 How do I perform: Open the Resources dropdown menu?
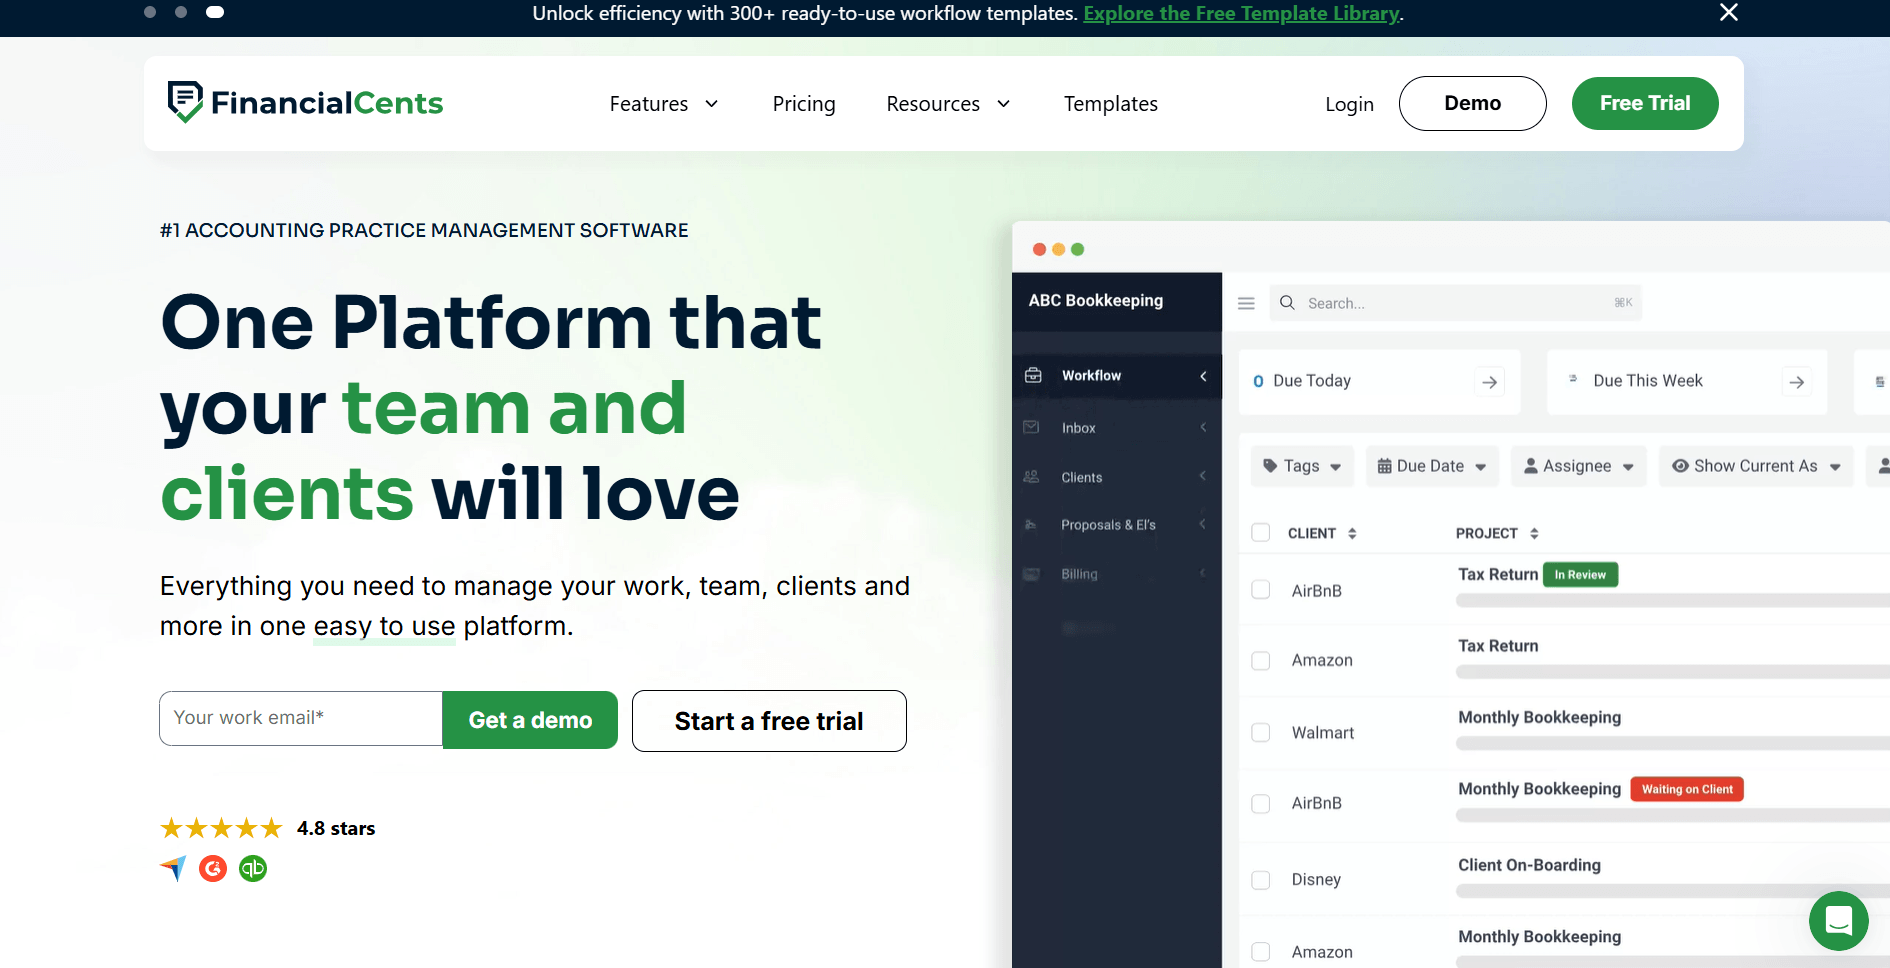click(948, 104)
